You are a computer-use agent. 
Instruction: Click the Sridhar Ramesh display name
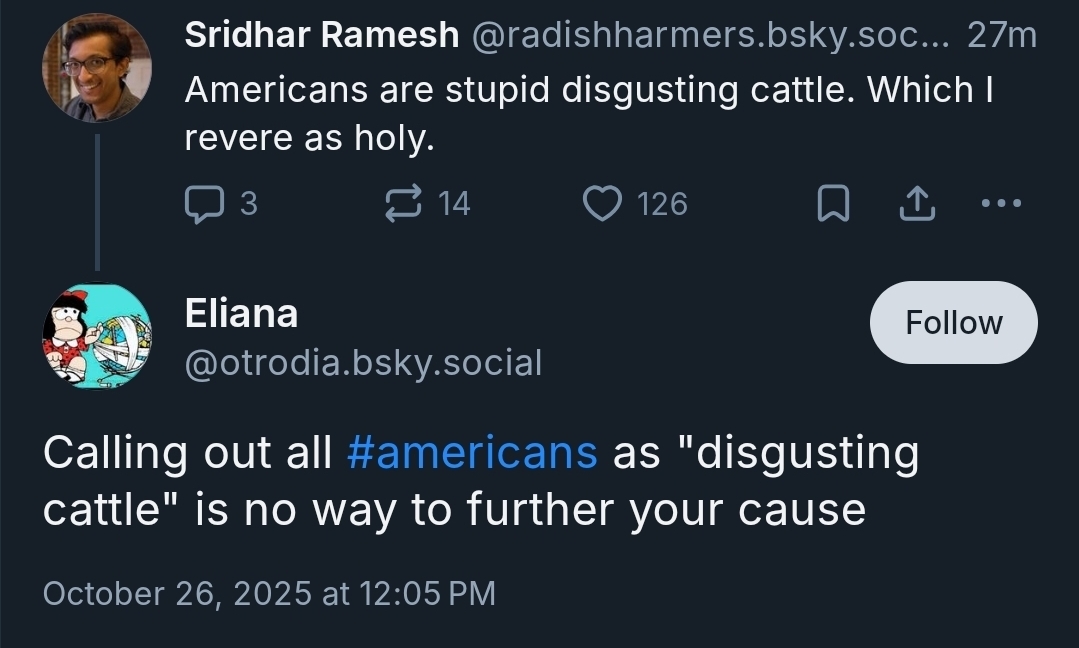click(321, 36)
